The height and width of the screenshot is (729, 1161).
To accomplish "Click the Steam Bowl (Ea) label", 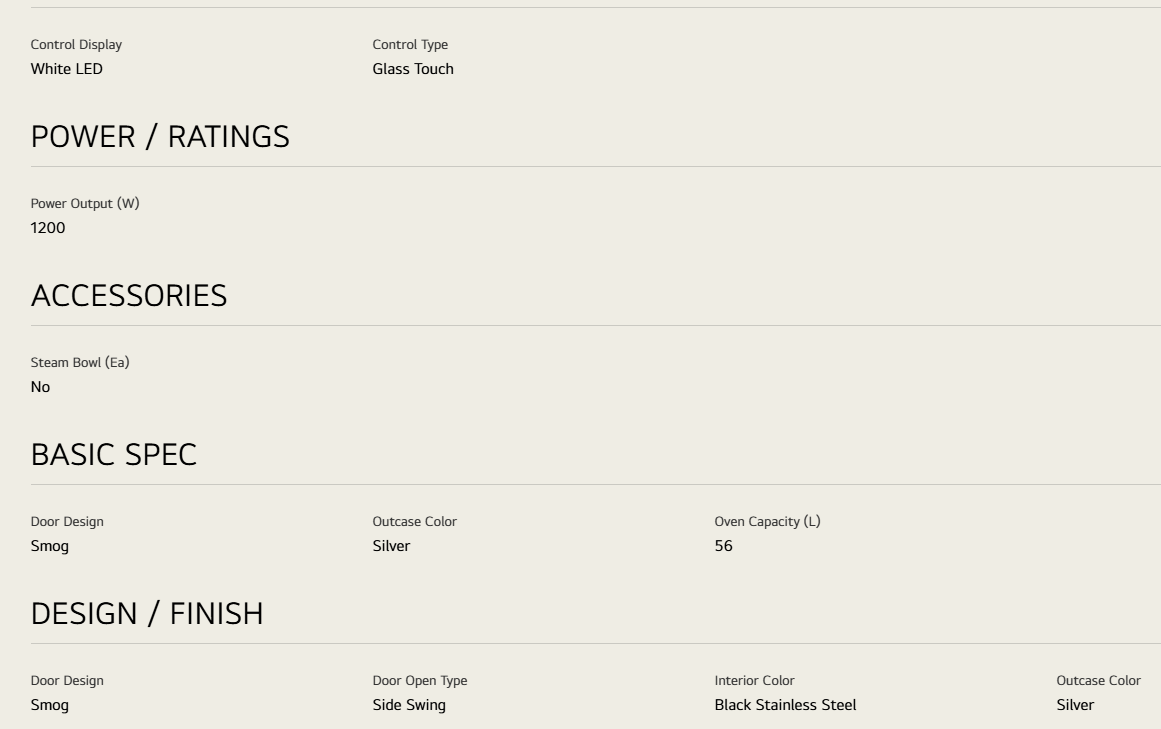I will tap(80, 363).
